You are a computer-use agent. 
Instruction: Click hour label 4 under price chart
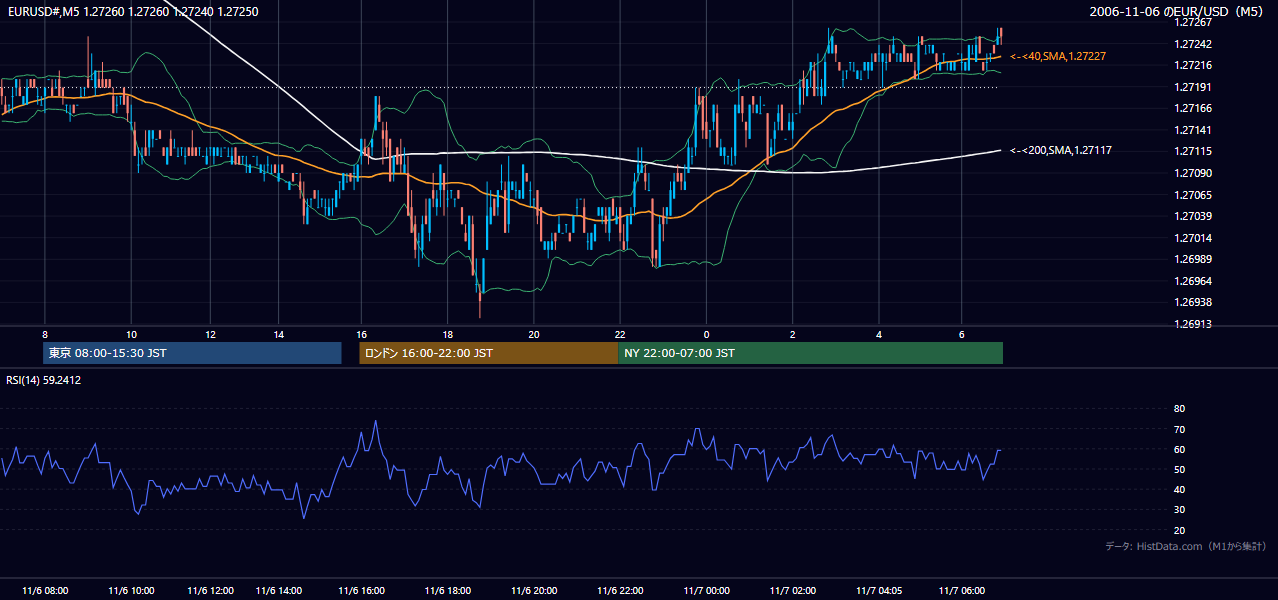(879, 334)
